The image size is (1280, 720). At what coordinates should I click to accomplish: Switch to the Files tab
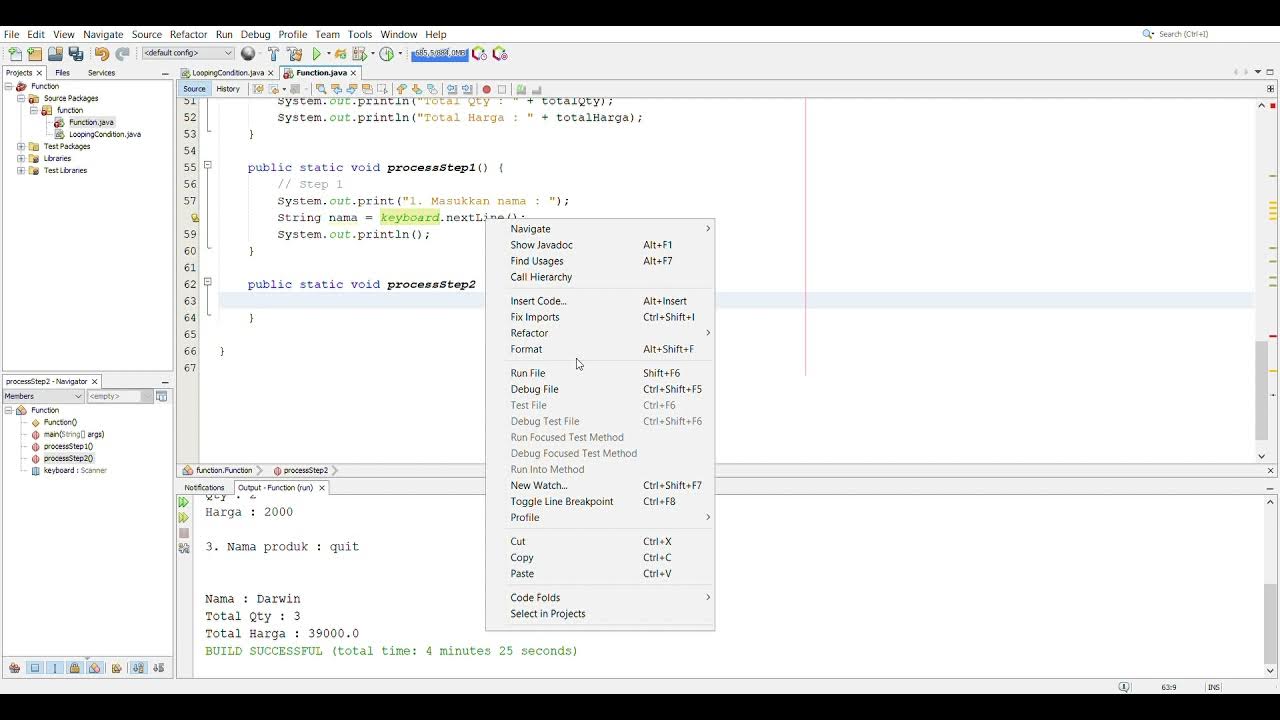pos(62,73)
